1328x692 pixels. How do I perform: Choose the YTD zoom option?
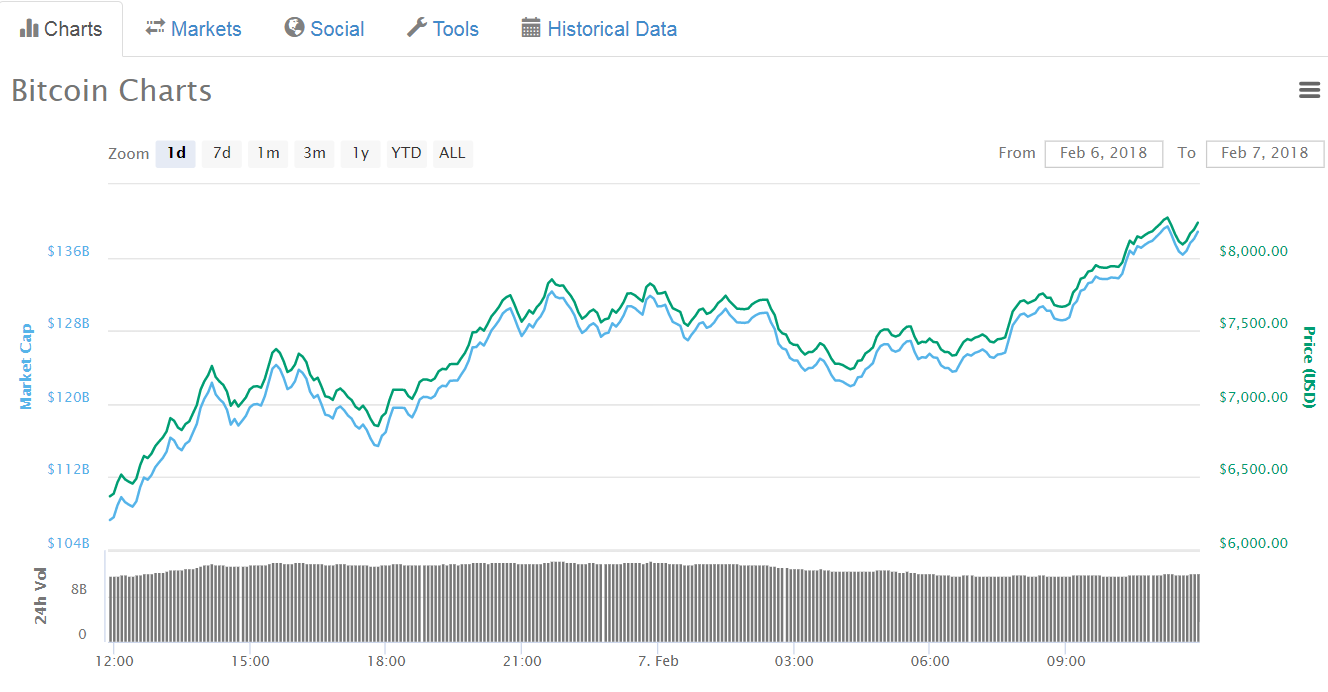click(x=406, y=153)
